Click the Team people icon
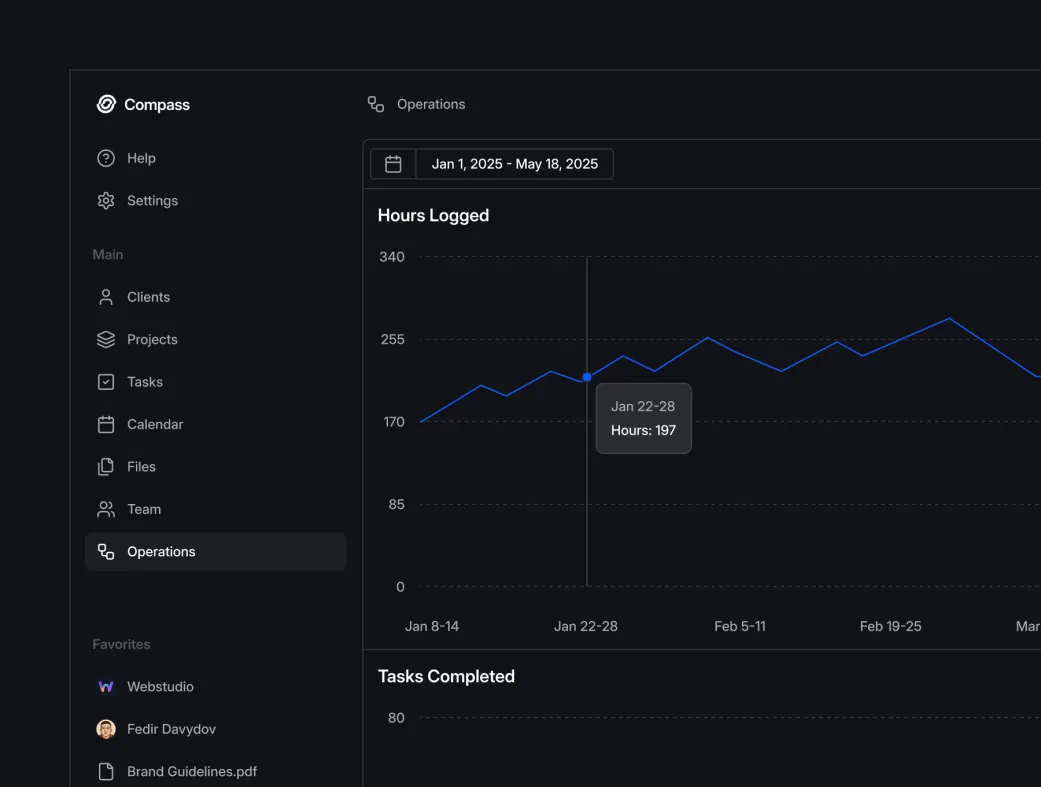 pos(106,509)
